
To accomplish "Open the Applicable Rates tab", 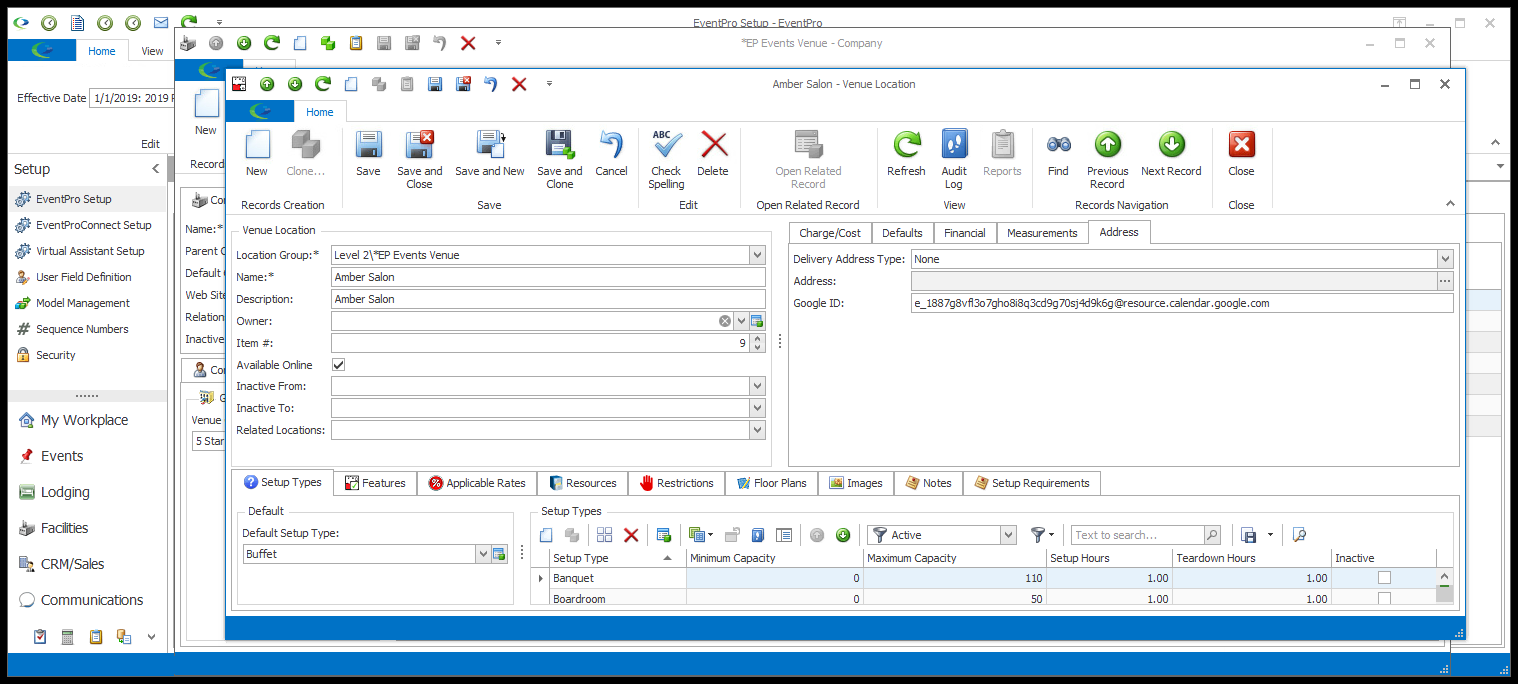I will (477, 483).
